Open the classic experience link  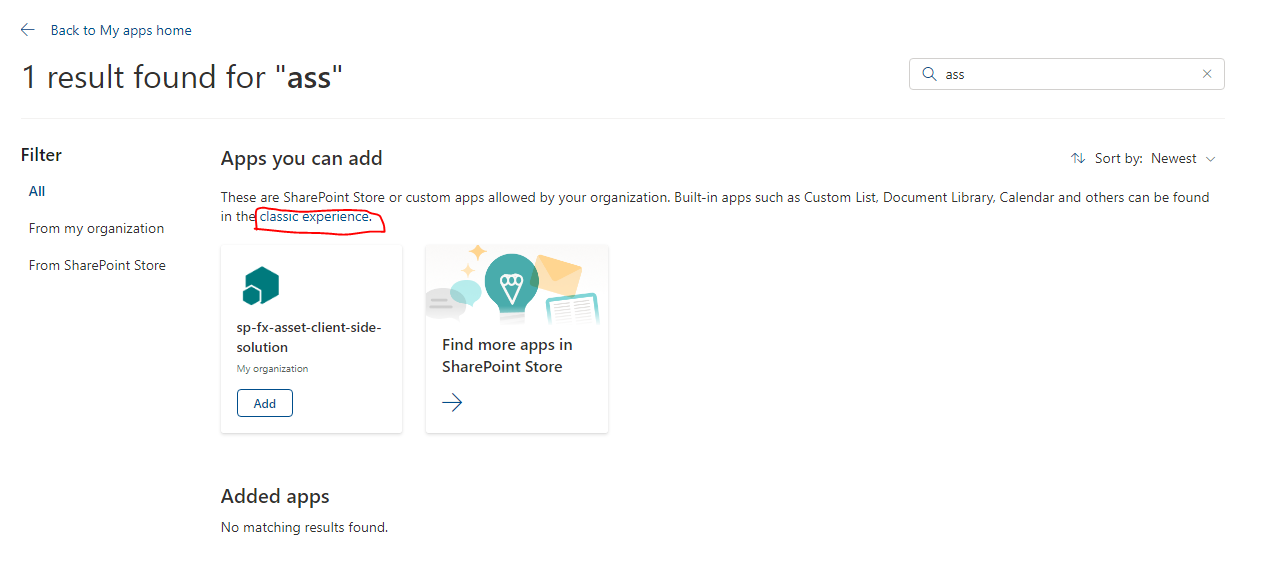tap(314, 216)
